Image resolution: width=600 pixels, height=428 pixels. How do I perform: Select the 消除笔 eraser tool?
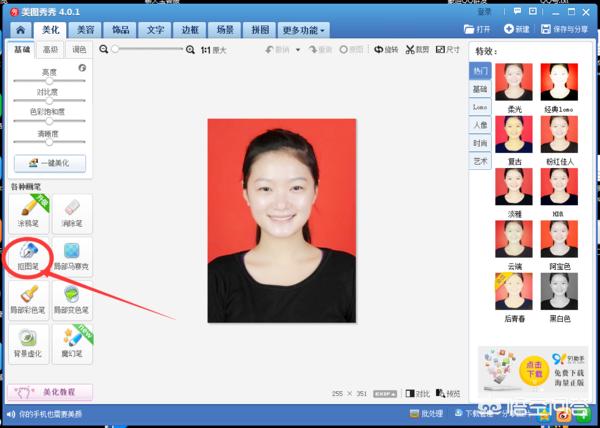coord(72,214)
